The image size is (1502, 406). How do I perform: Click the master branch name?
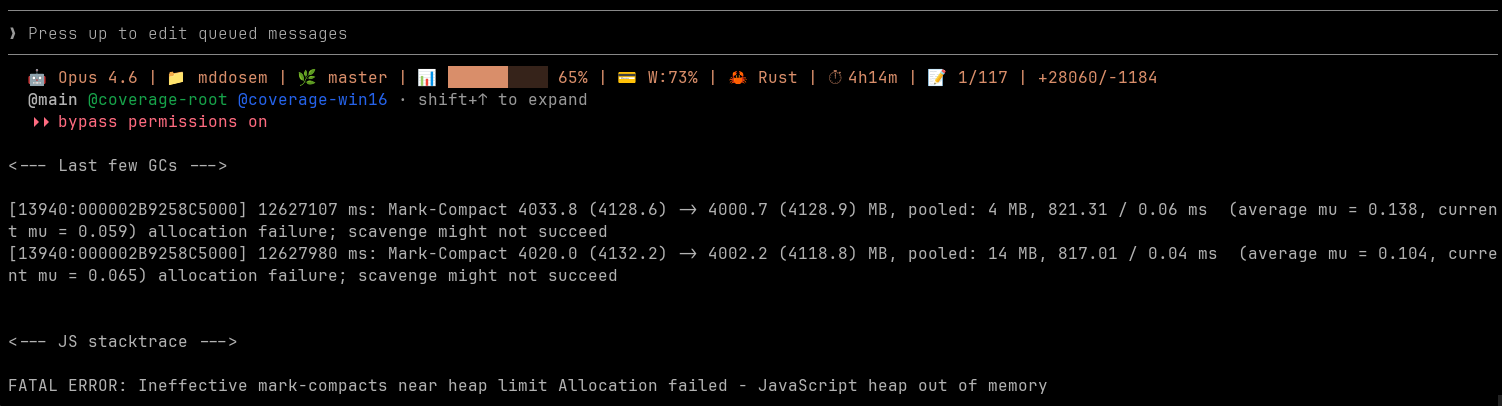click(358, 78)
